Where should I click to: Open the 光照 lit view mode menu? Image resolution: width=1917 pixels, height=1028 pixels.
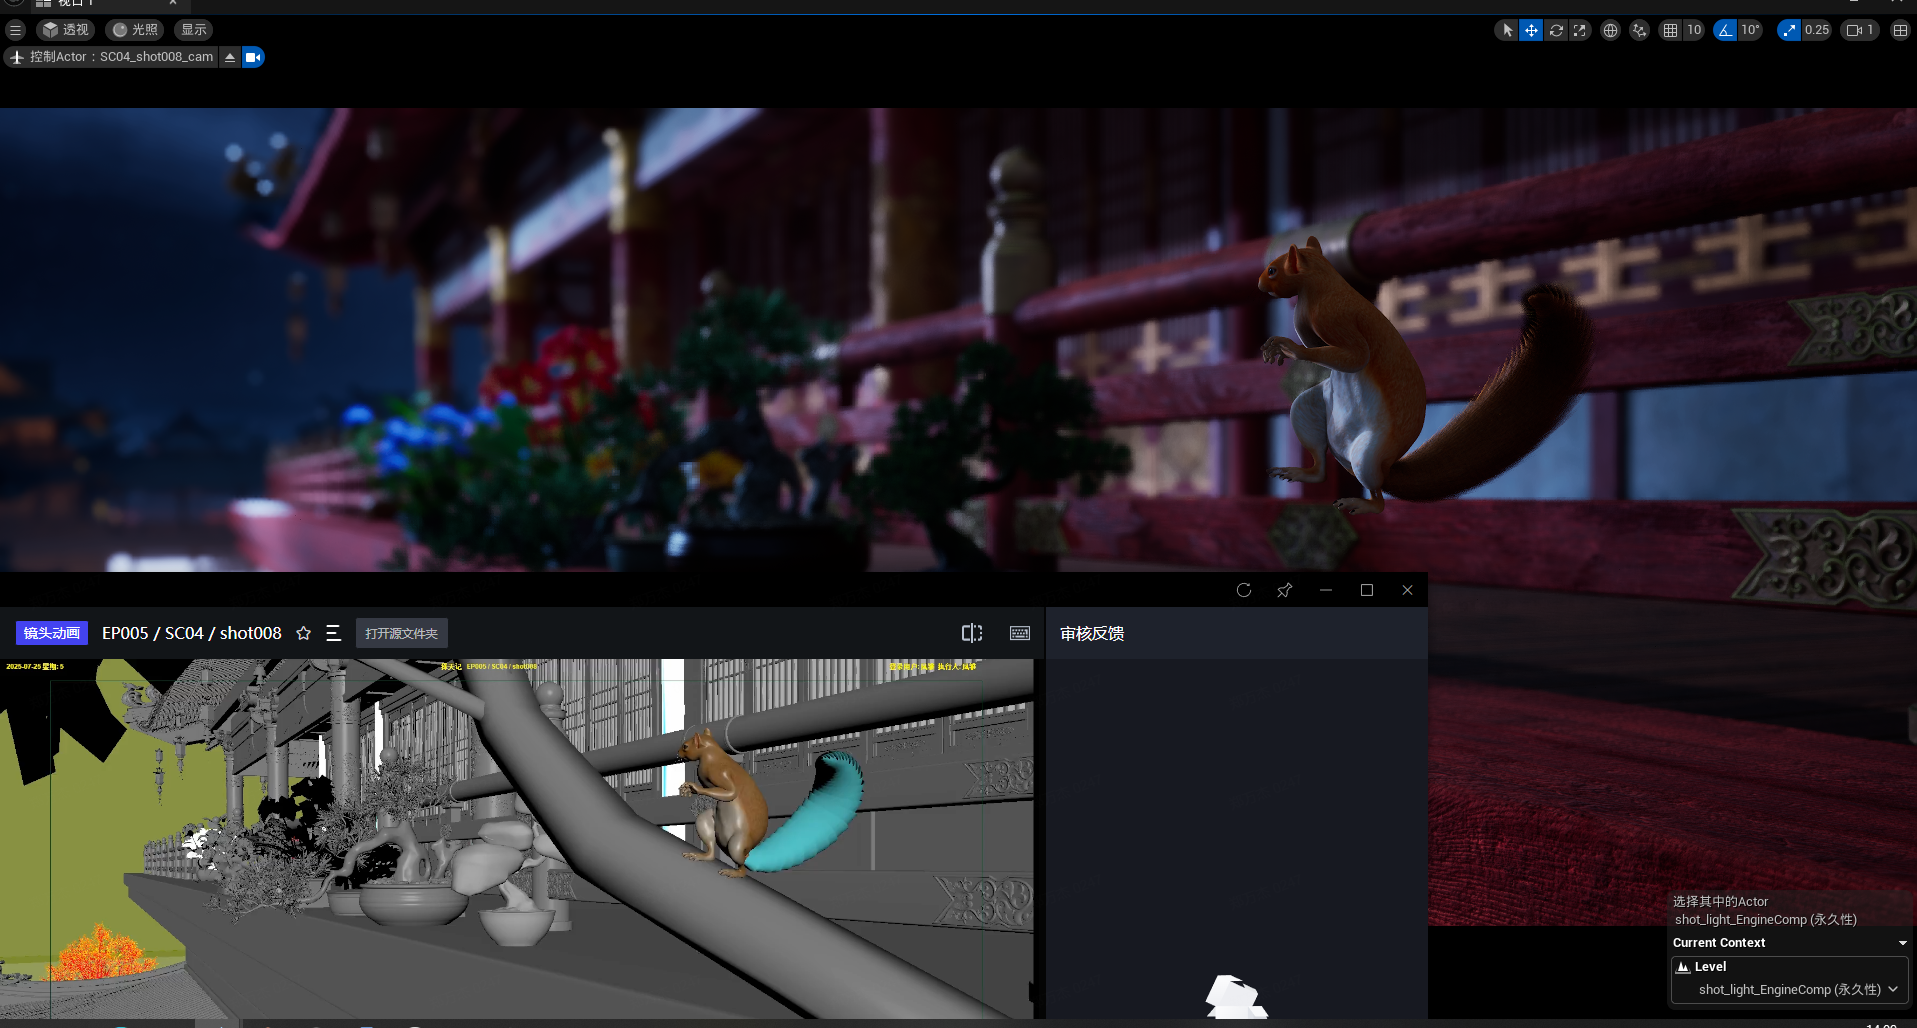pos(135,30)
